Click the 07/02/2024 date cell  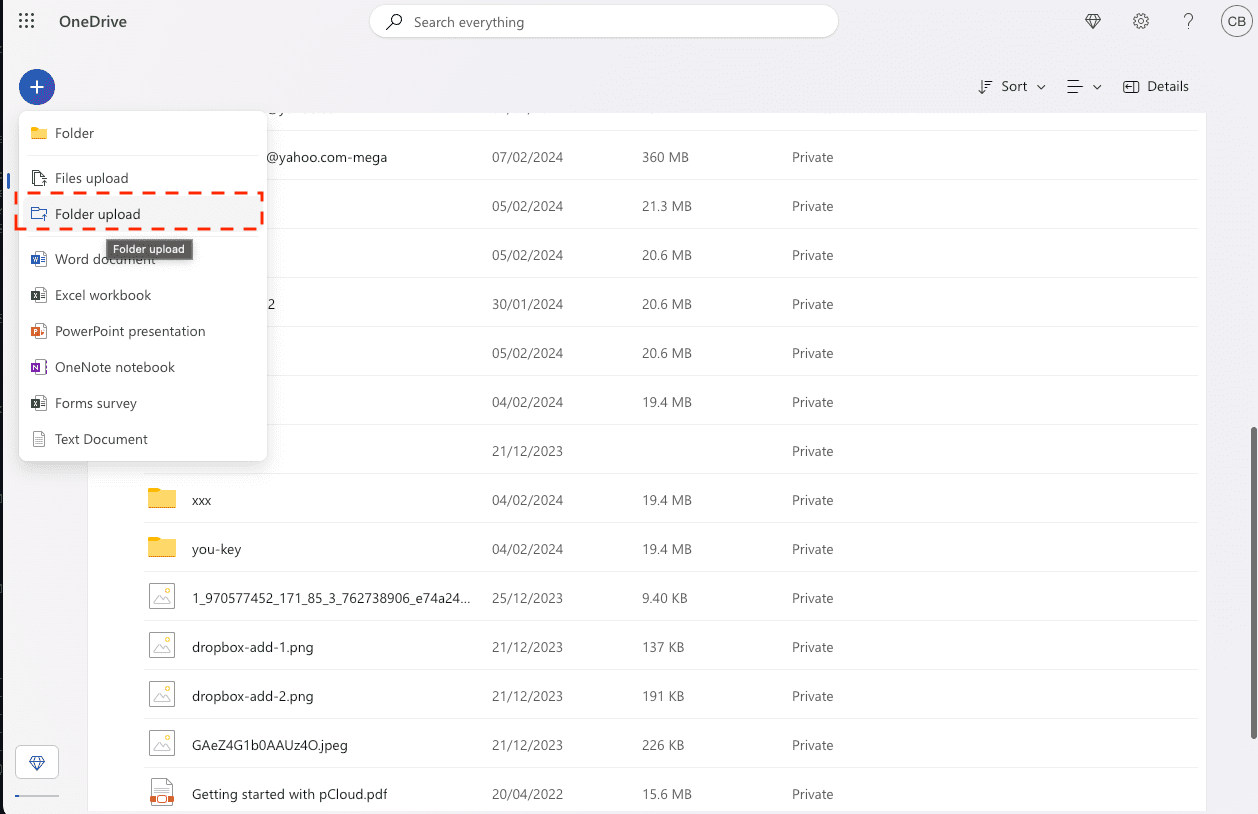point(528,157)
